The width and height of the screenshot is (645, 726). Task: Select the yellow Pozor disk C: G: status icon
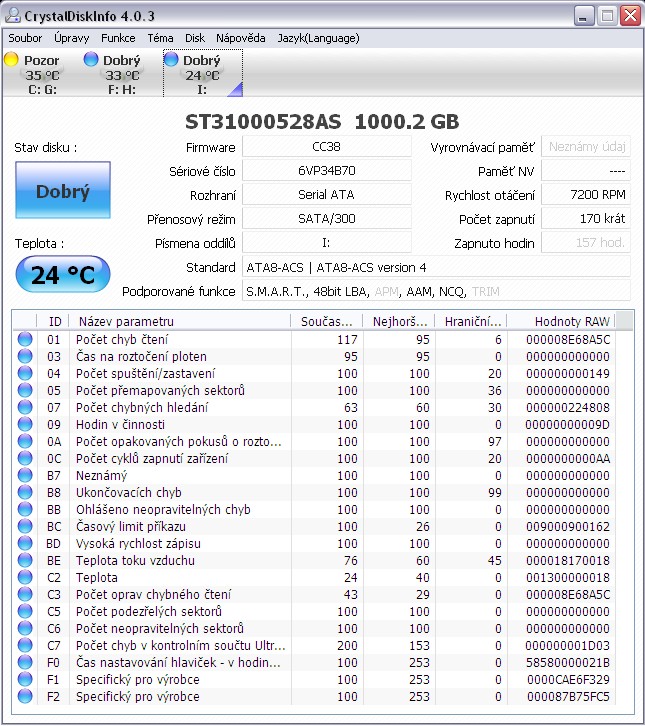point(12,60)
